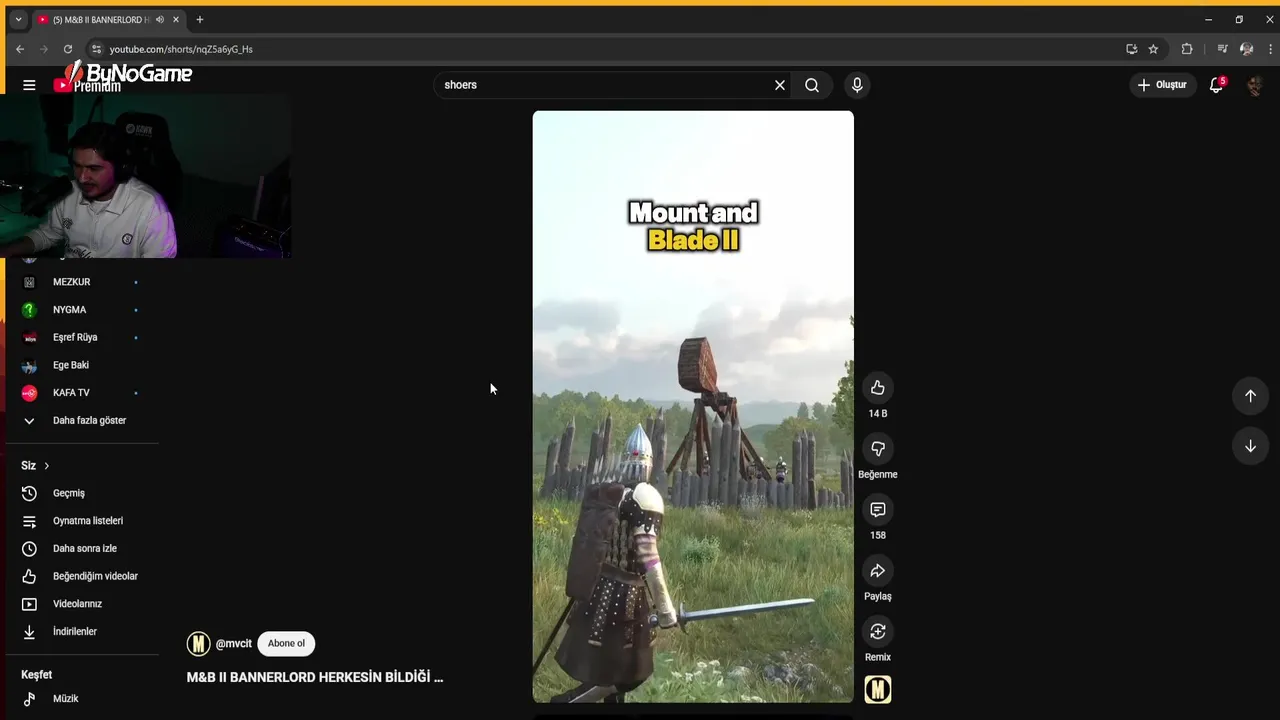1280x720 pixels.
Task: Go back in browser history
Action: pyautogui.click(x=20, y=49)
